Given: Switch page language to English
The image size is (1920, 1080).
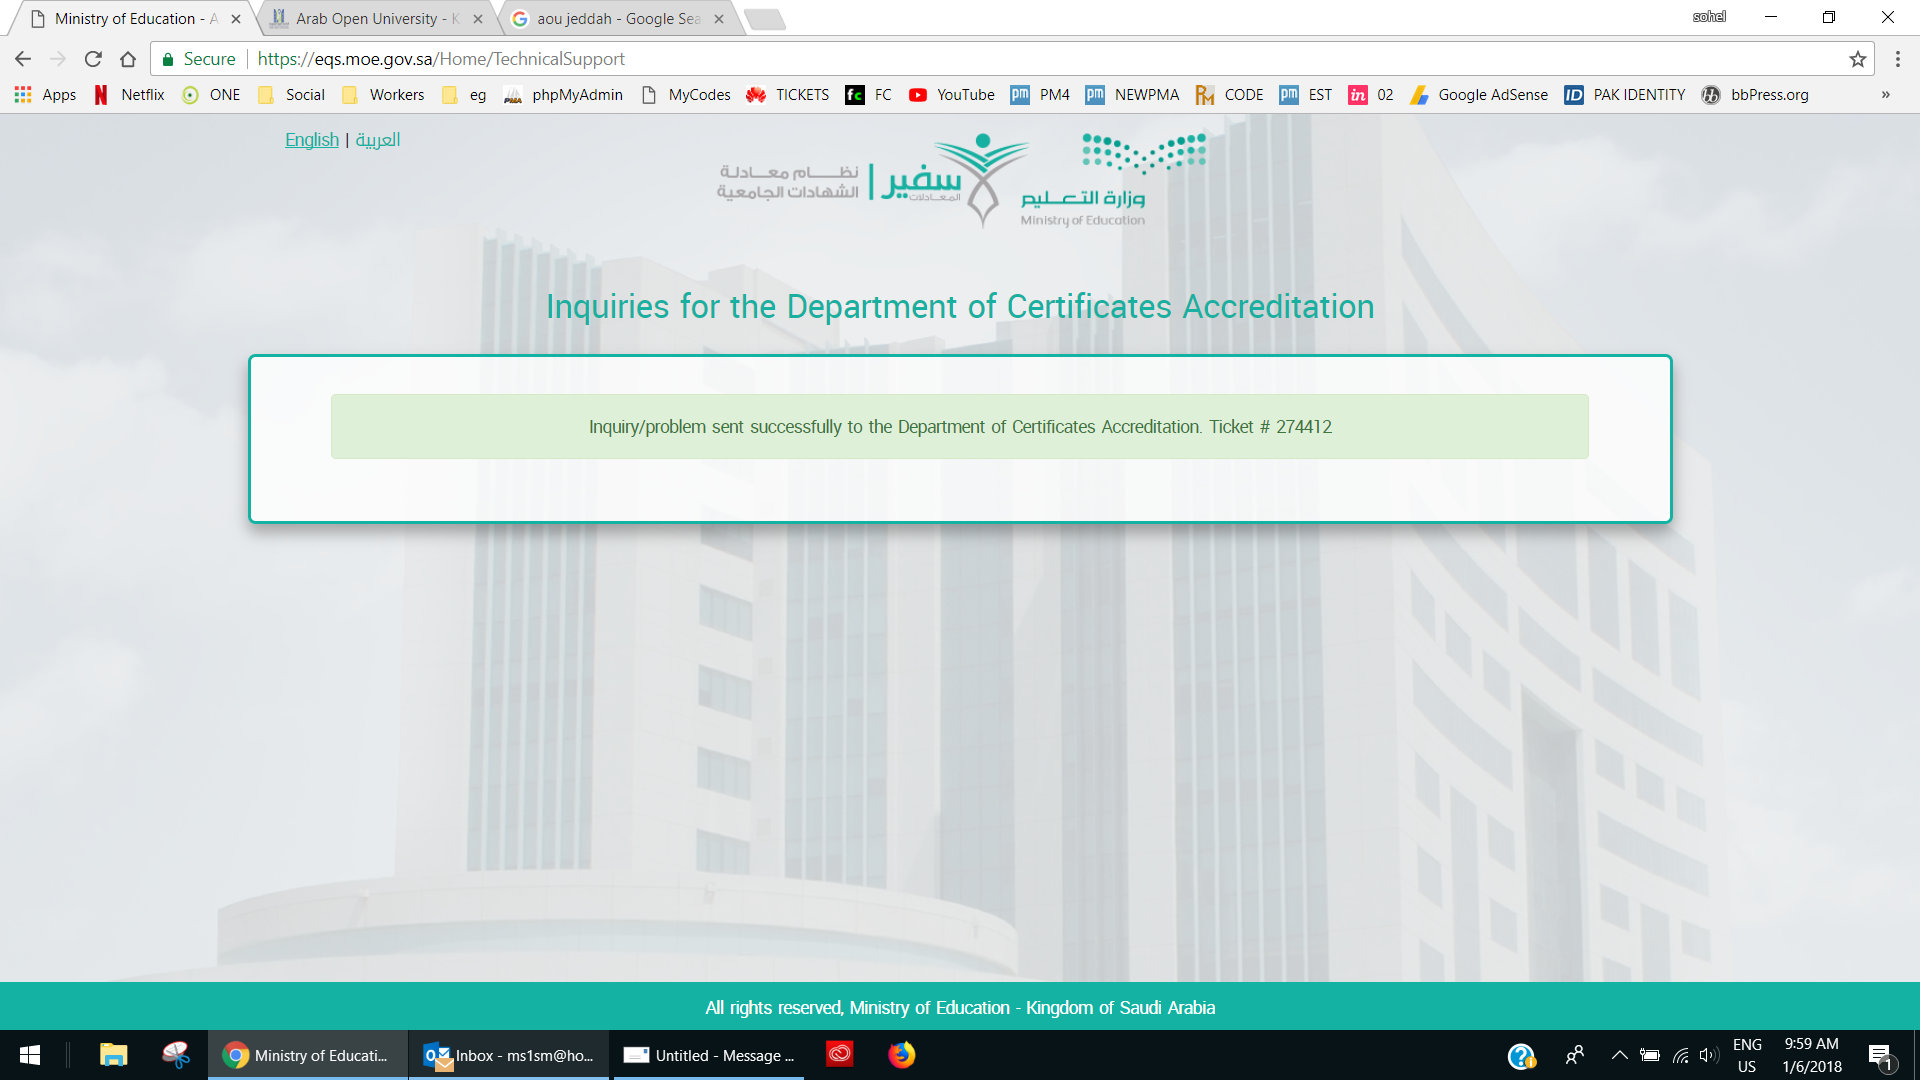Looking at the screenshot, I should [x=312, y=140].
